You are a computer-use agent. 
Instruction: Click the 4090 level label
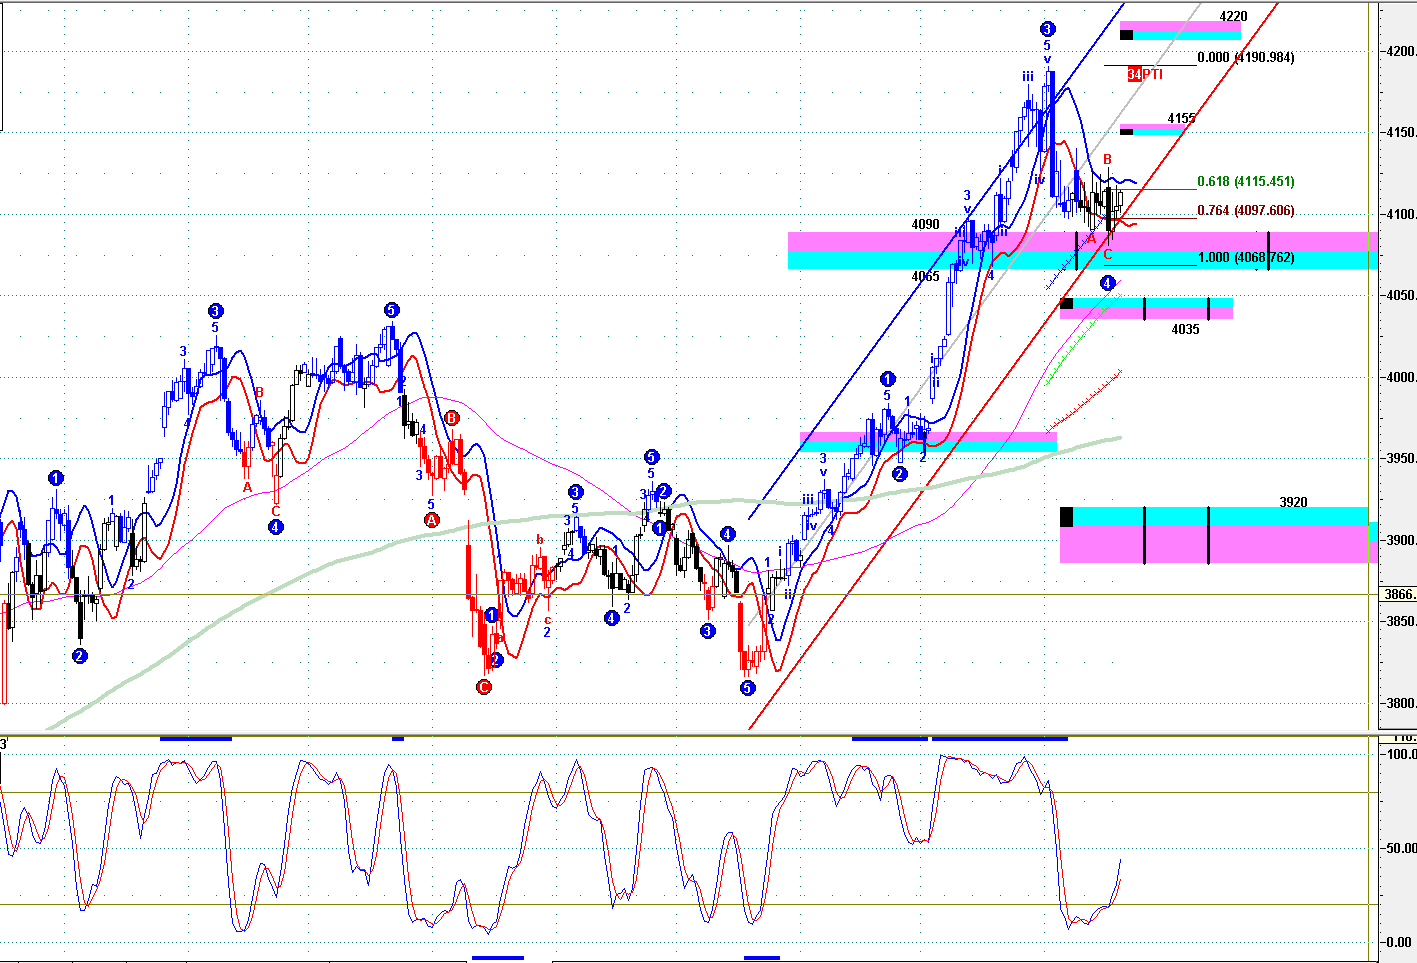tap(925, 225)
